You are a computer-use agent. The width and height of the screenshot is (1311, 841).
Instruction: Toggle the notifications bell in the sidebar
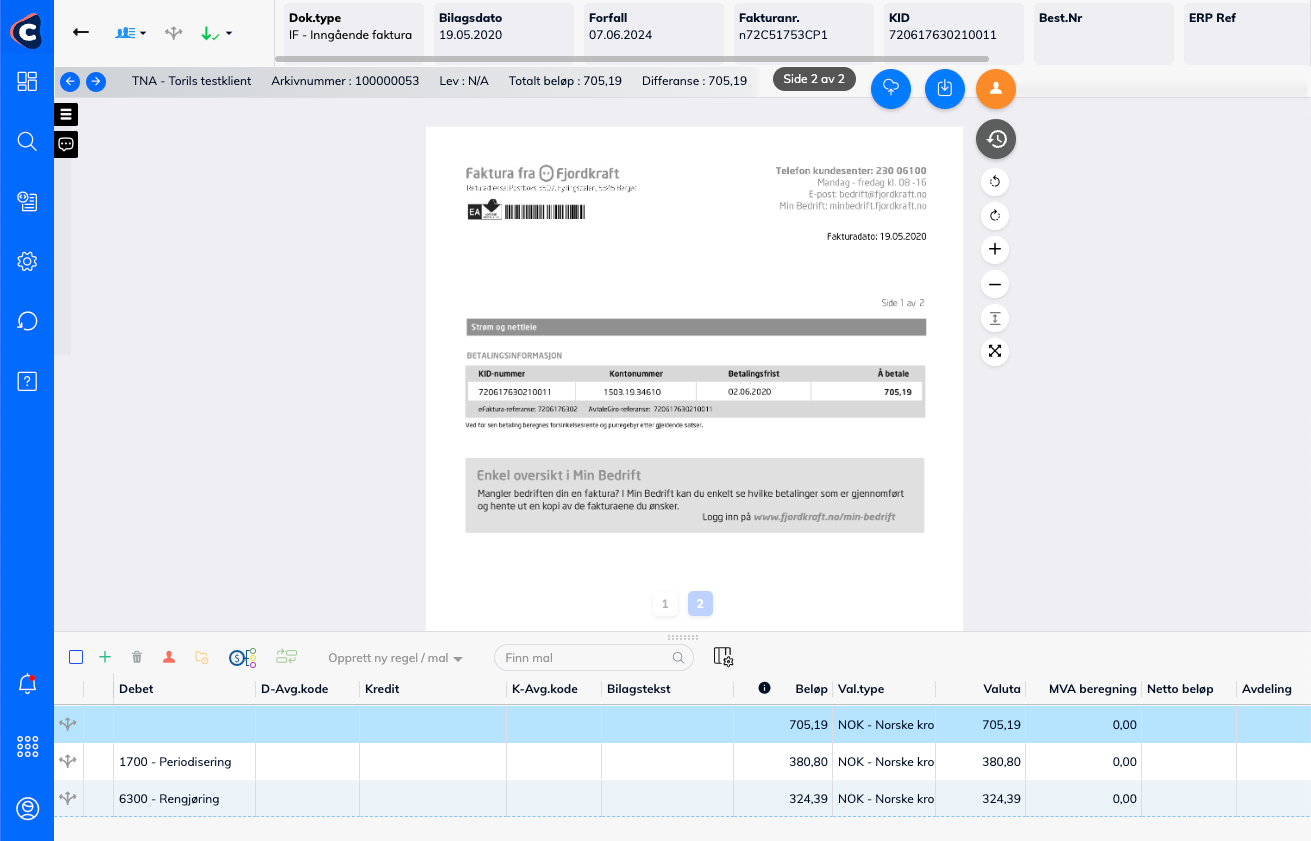tap(27, 685)
